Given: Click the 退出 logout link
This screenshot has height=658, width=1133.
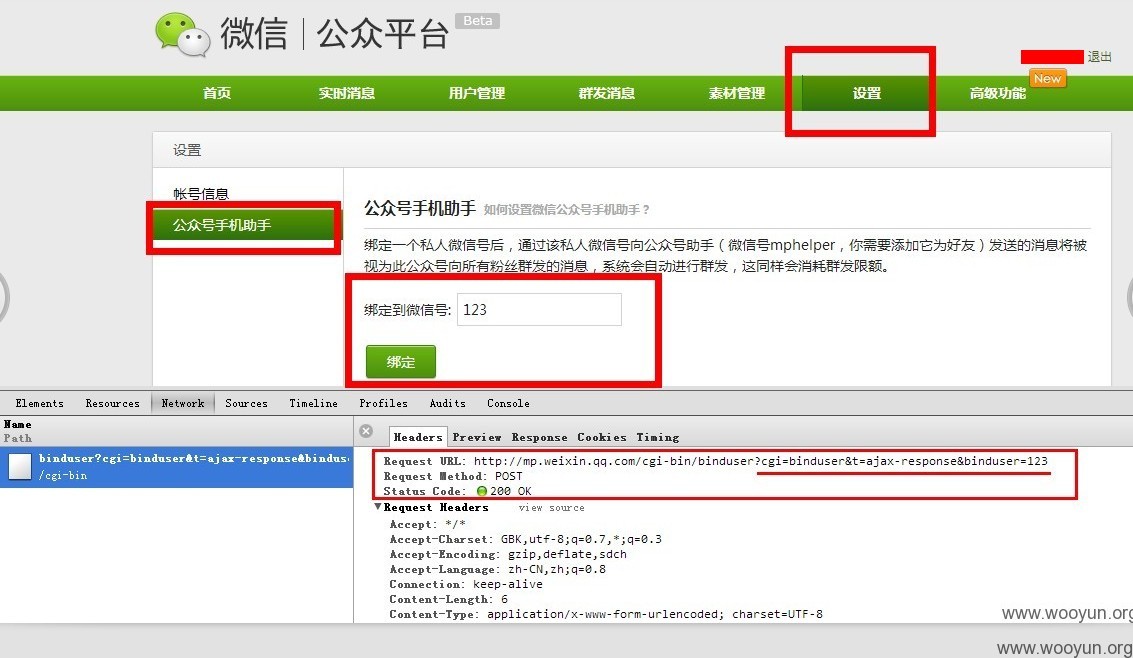Looking at the screenshot, I should coord(1100,56).
